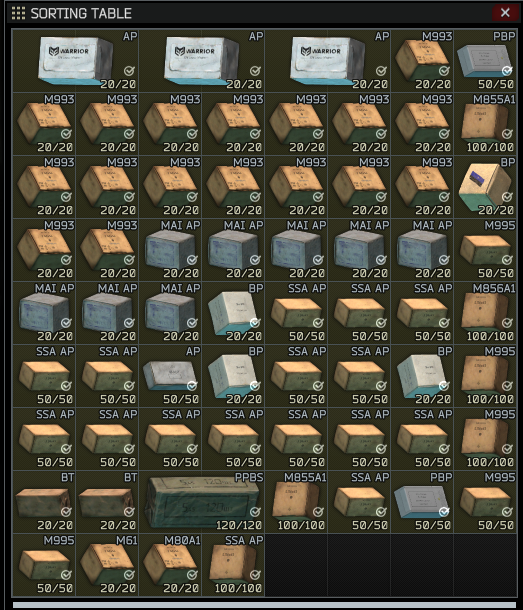523x610 pixels.
Task: Select the M993 box left of the first MAI AP
Action: coord(107,250)
